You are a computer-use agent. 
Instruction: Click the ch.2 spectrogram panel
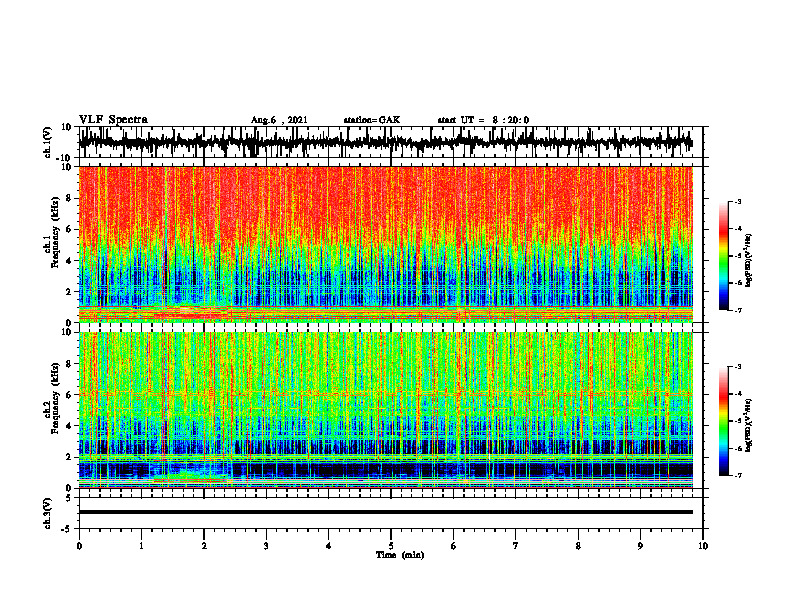coord(386,410)
